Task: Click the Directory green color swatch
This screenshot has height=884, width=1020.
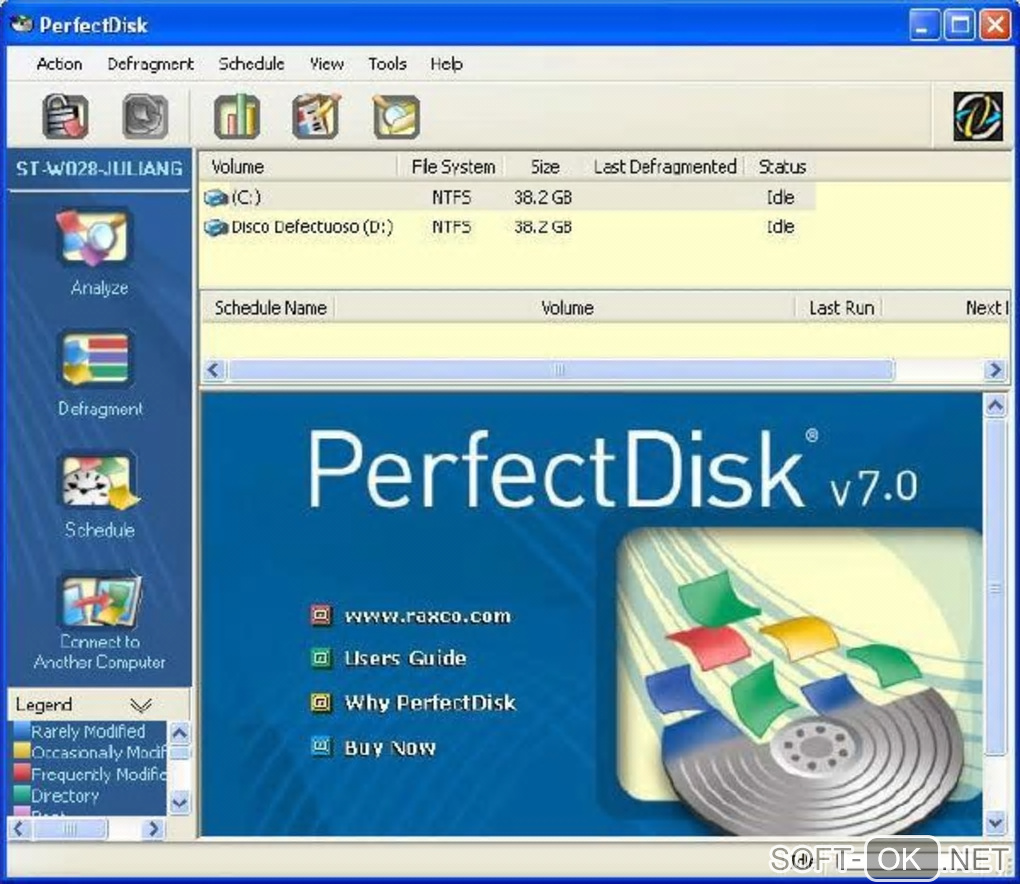Action: (x=21, y=794)
